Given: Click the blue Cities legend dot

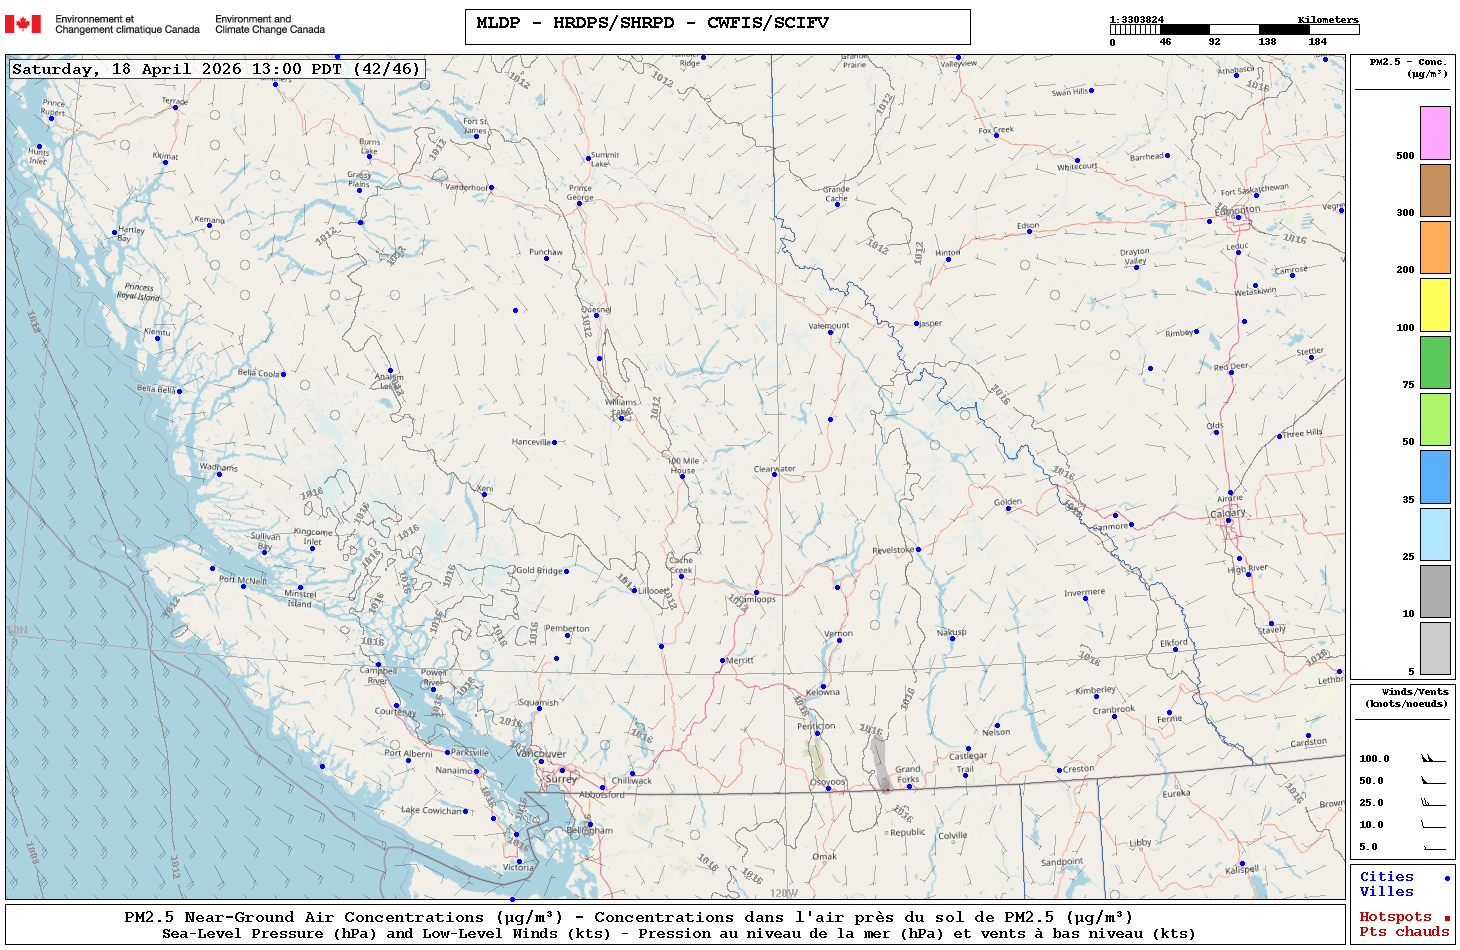Looking at the screenshot, I should coord(1447,878).
